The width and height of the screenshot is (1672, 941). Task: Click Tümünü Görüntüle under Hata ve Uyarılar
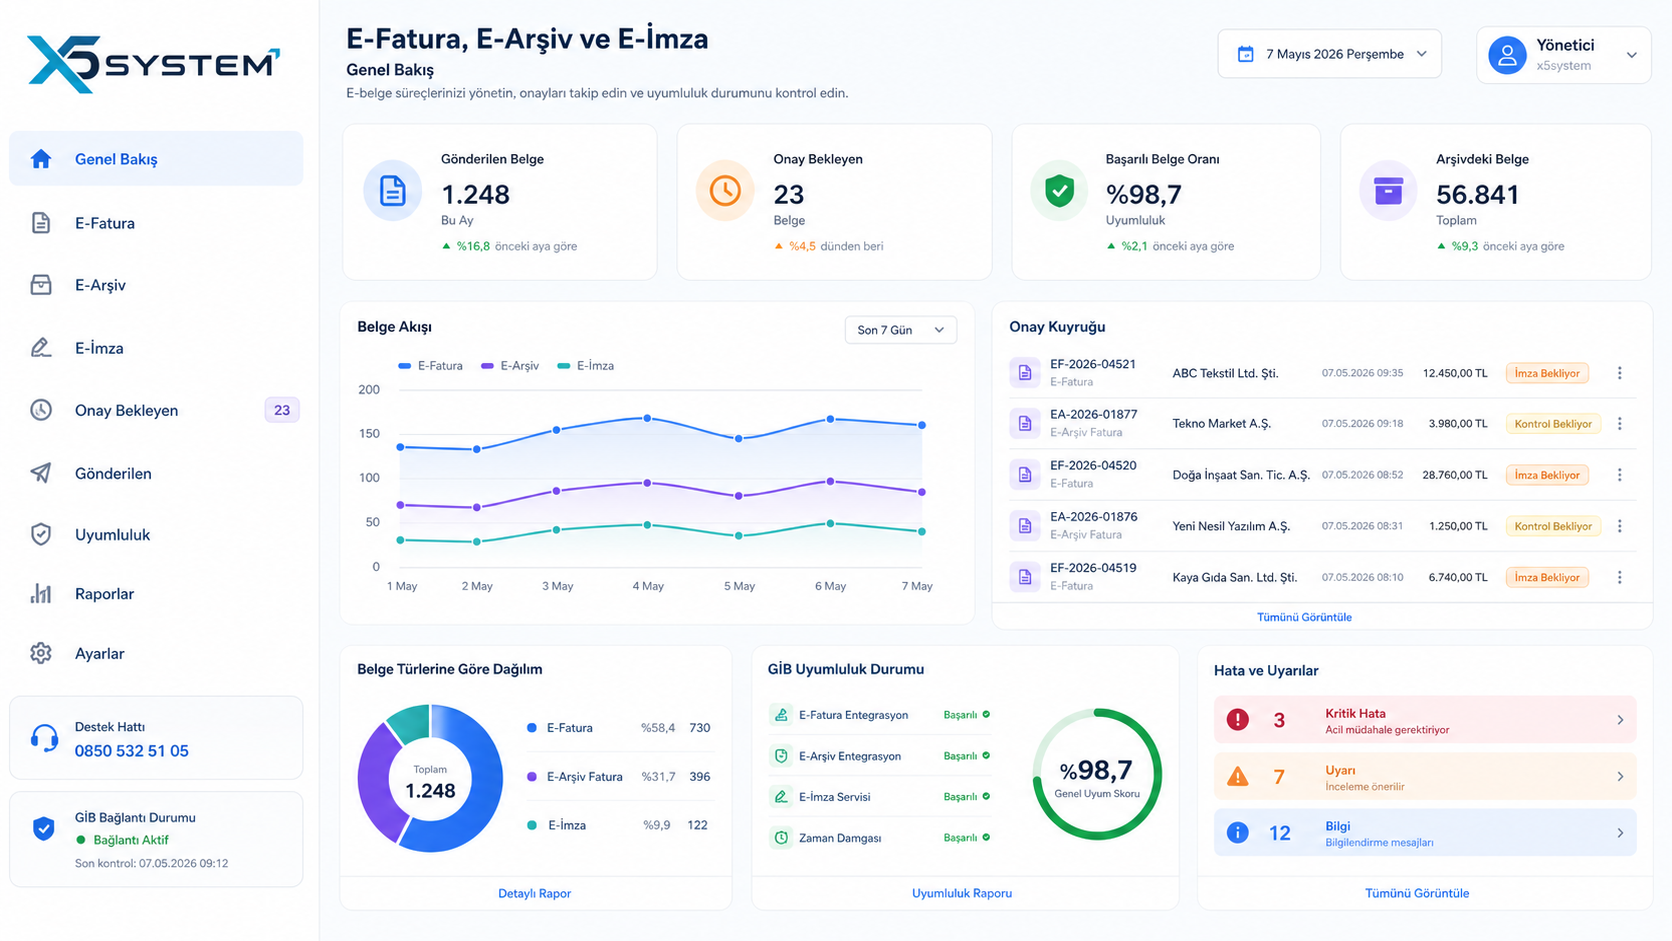(1417, 893)
